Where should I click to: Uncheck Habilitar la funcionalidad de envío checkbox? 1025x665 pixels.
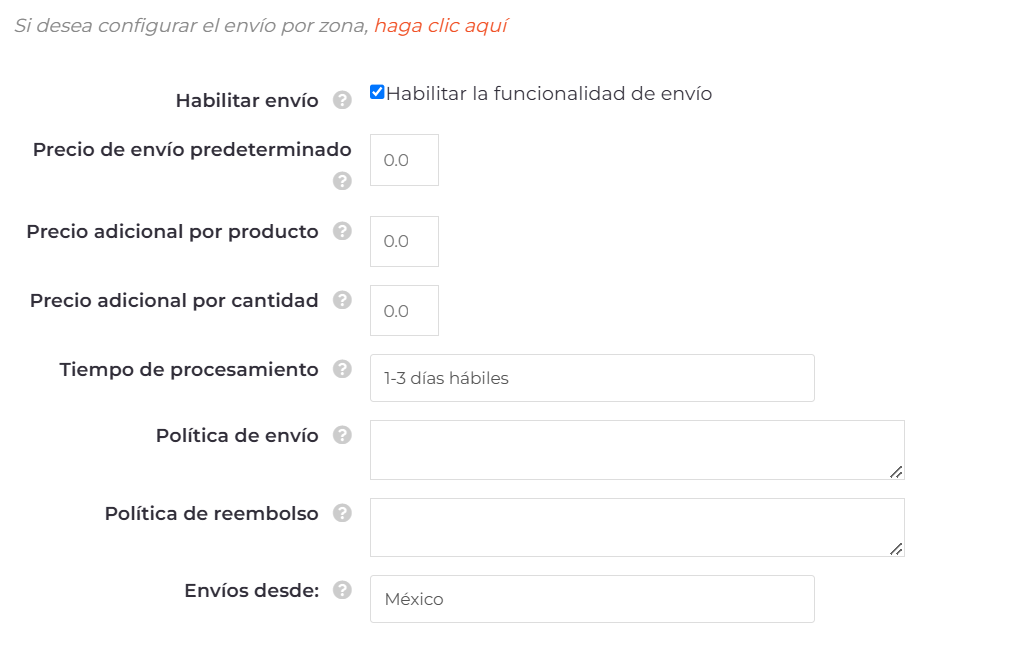377,93
